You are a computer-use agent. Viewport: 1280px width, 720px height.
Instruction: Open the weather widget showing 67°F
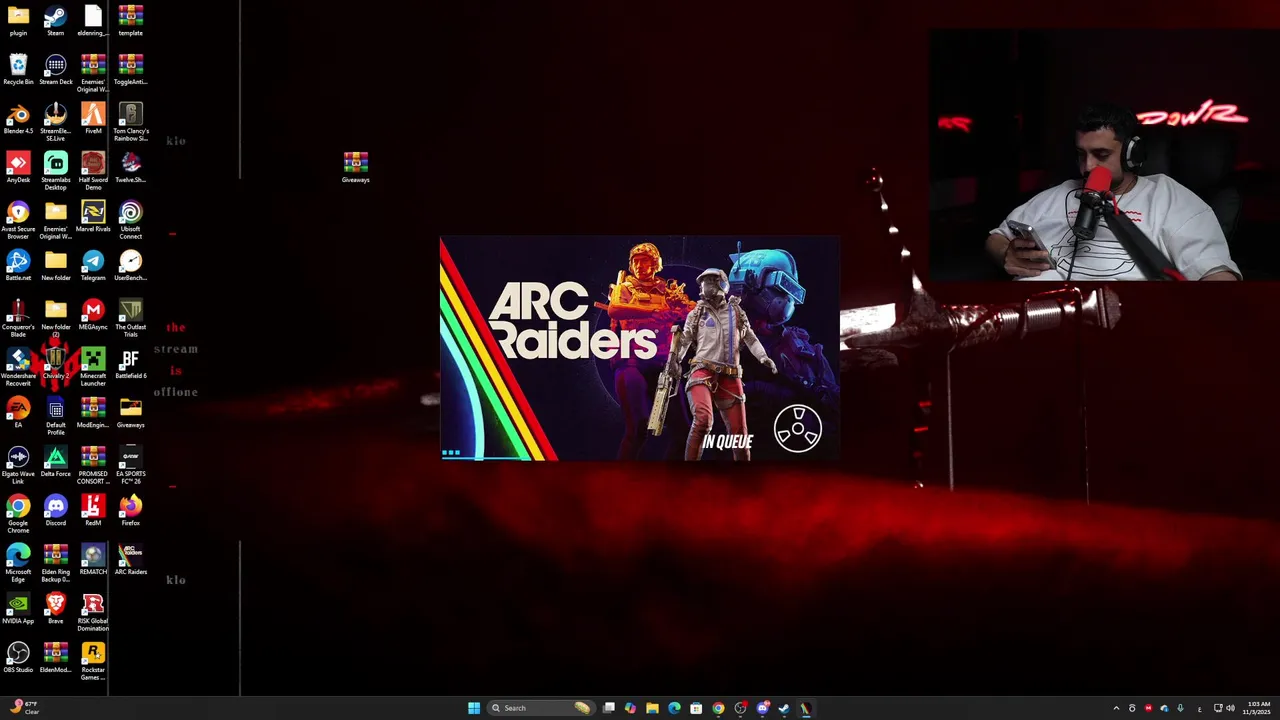point(24,707)
